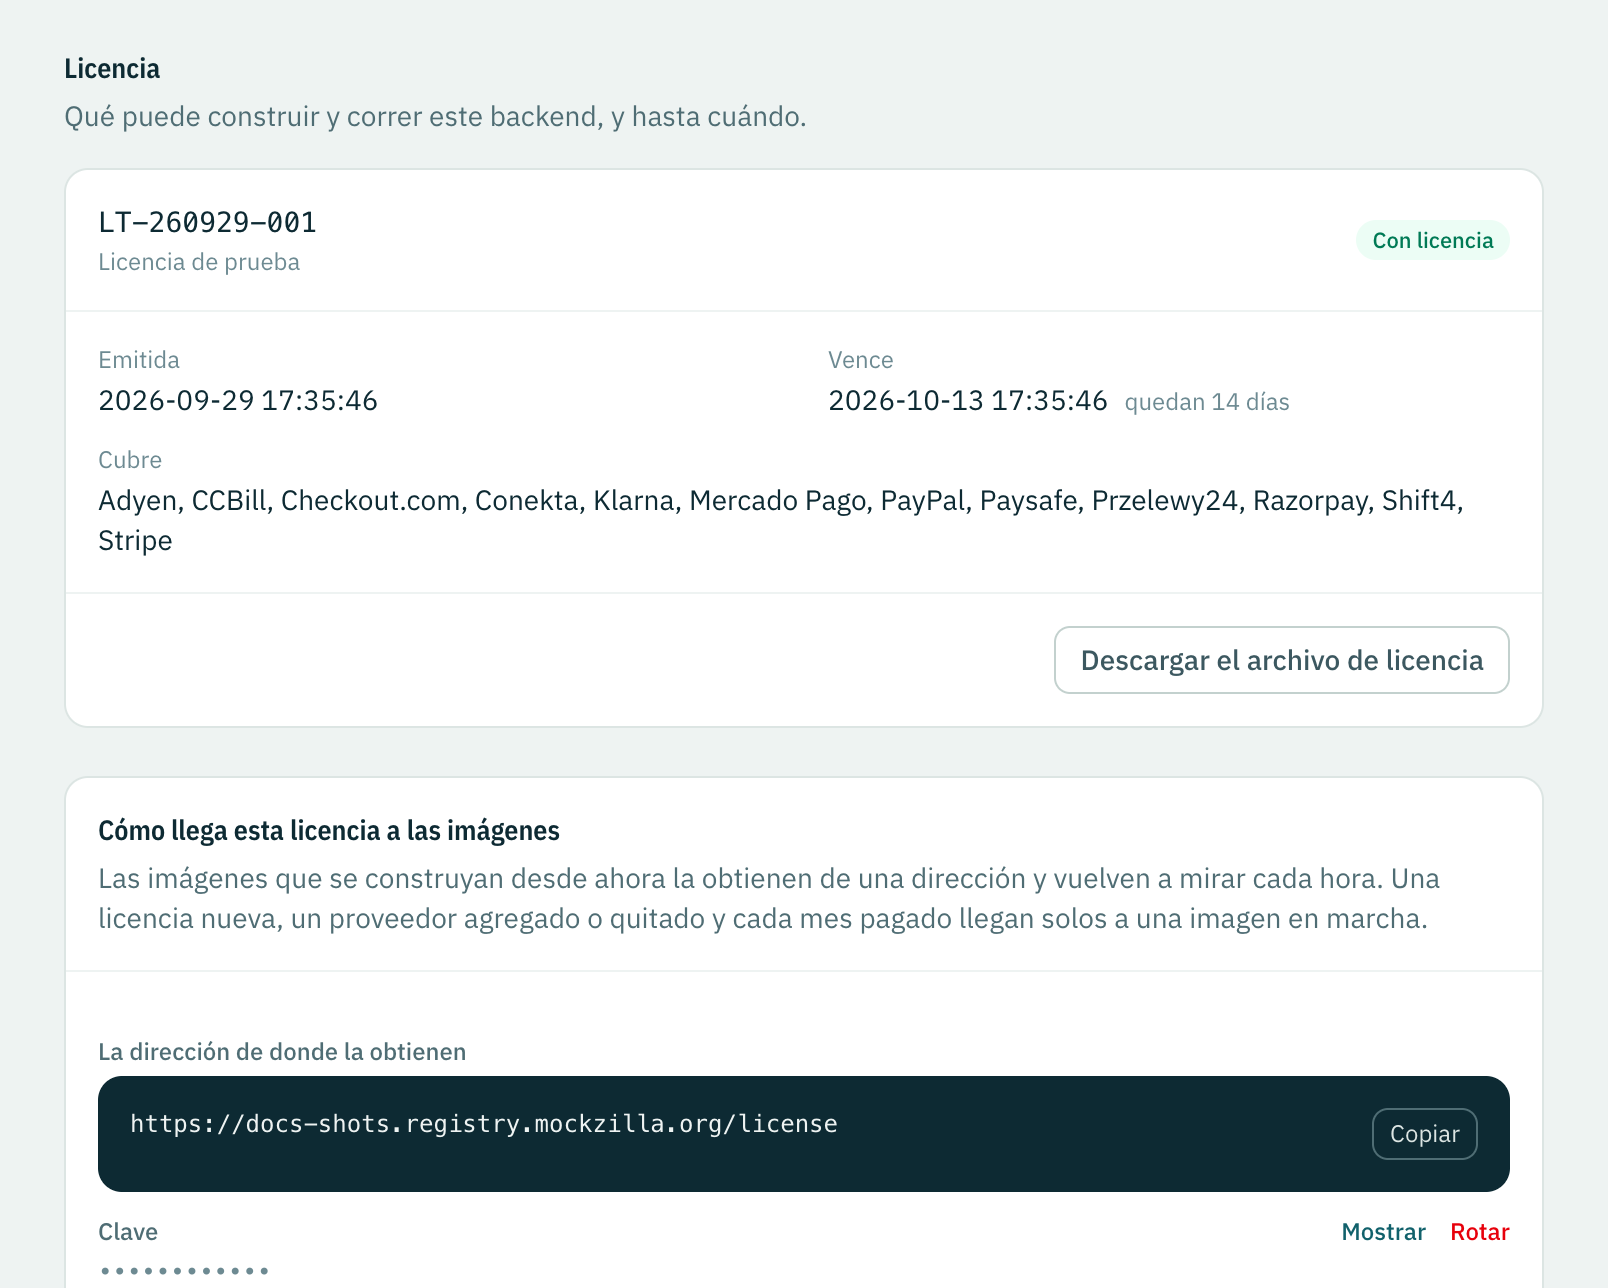Click Descargar el archivo de licencia button

click(x=1281, y=660)
